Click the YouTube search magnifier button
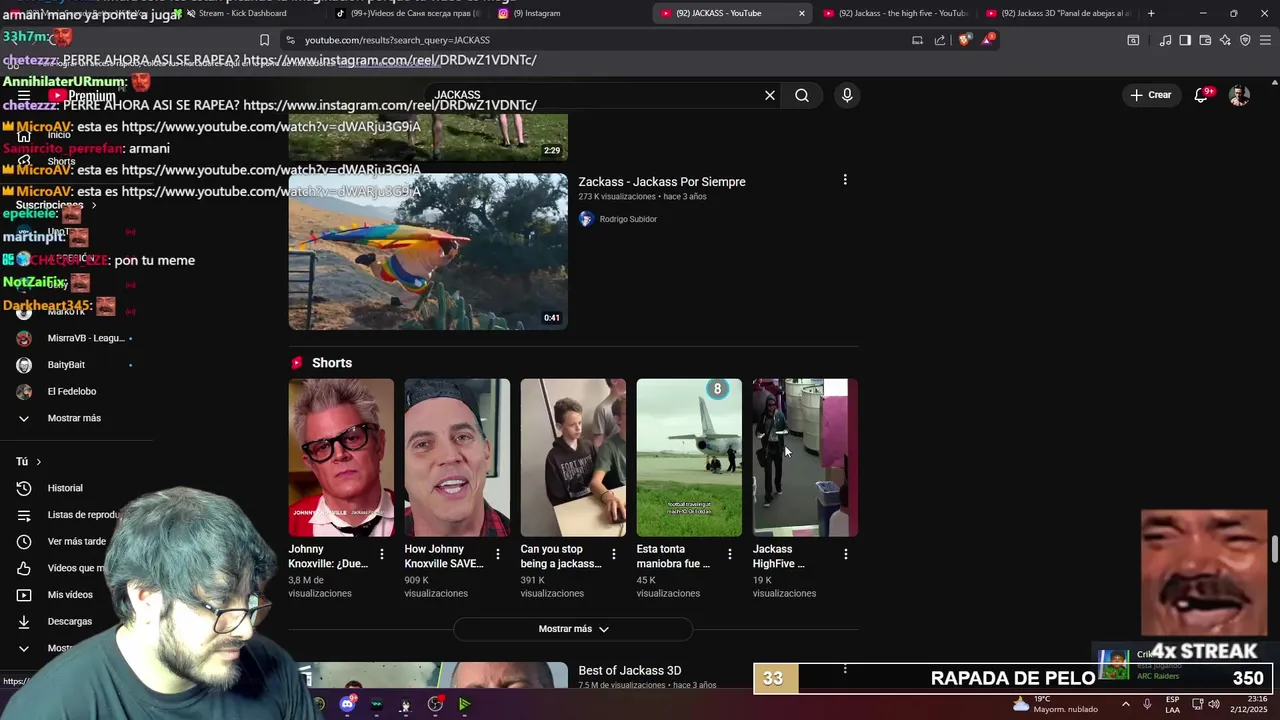Screen dimensions: 1280x720 (x=802, y=95)
